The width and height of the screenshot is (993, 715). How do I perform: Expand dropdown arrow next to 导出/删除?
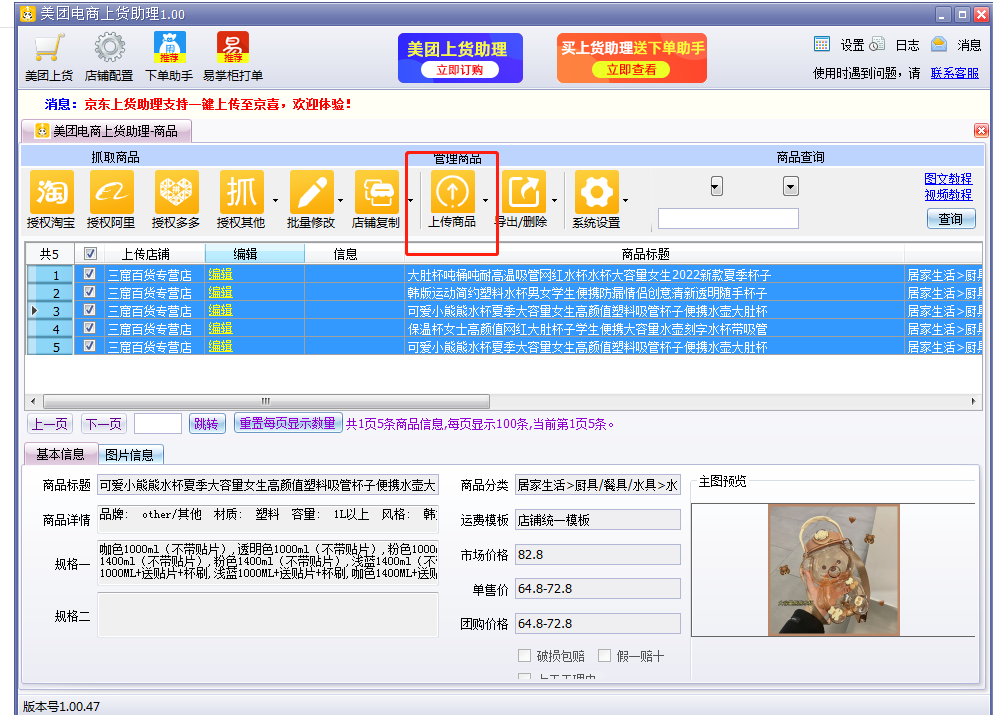(555, 200)
